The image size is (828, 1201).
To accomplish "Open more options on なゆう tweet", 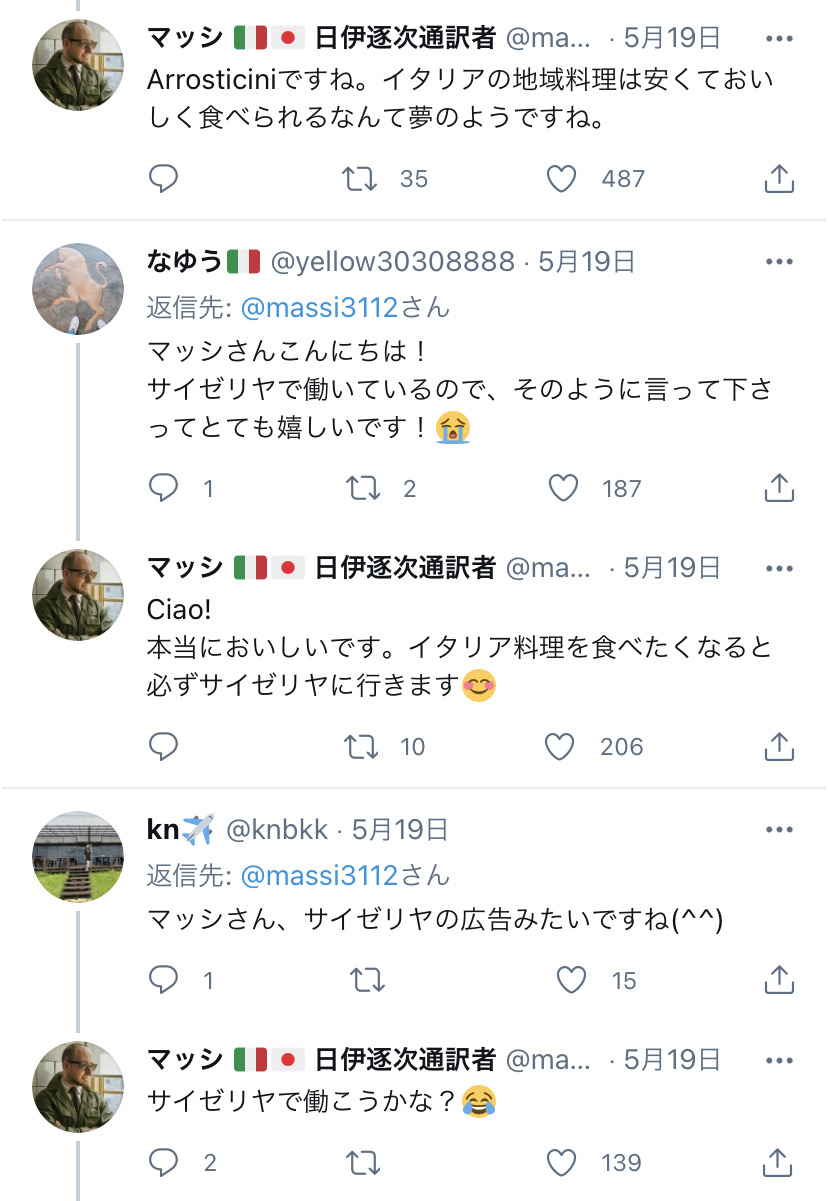I will [x=779, y=262].
